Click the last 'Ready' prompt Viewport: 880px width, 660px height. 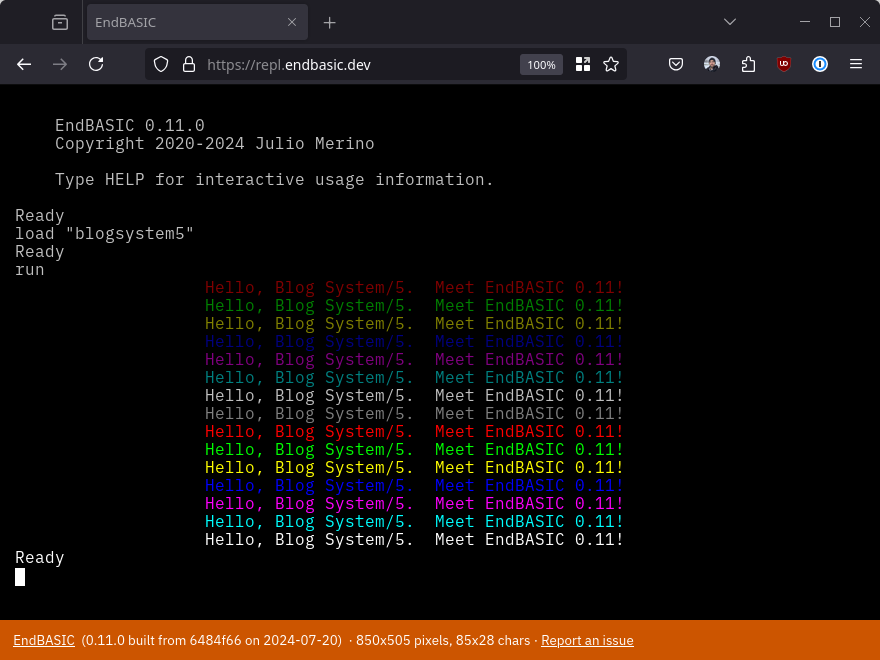pyautogui.click(x=40, y=558)
